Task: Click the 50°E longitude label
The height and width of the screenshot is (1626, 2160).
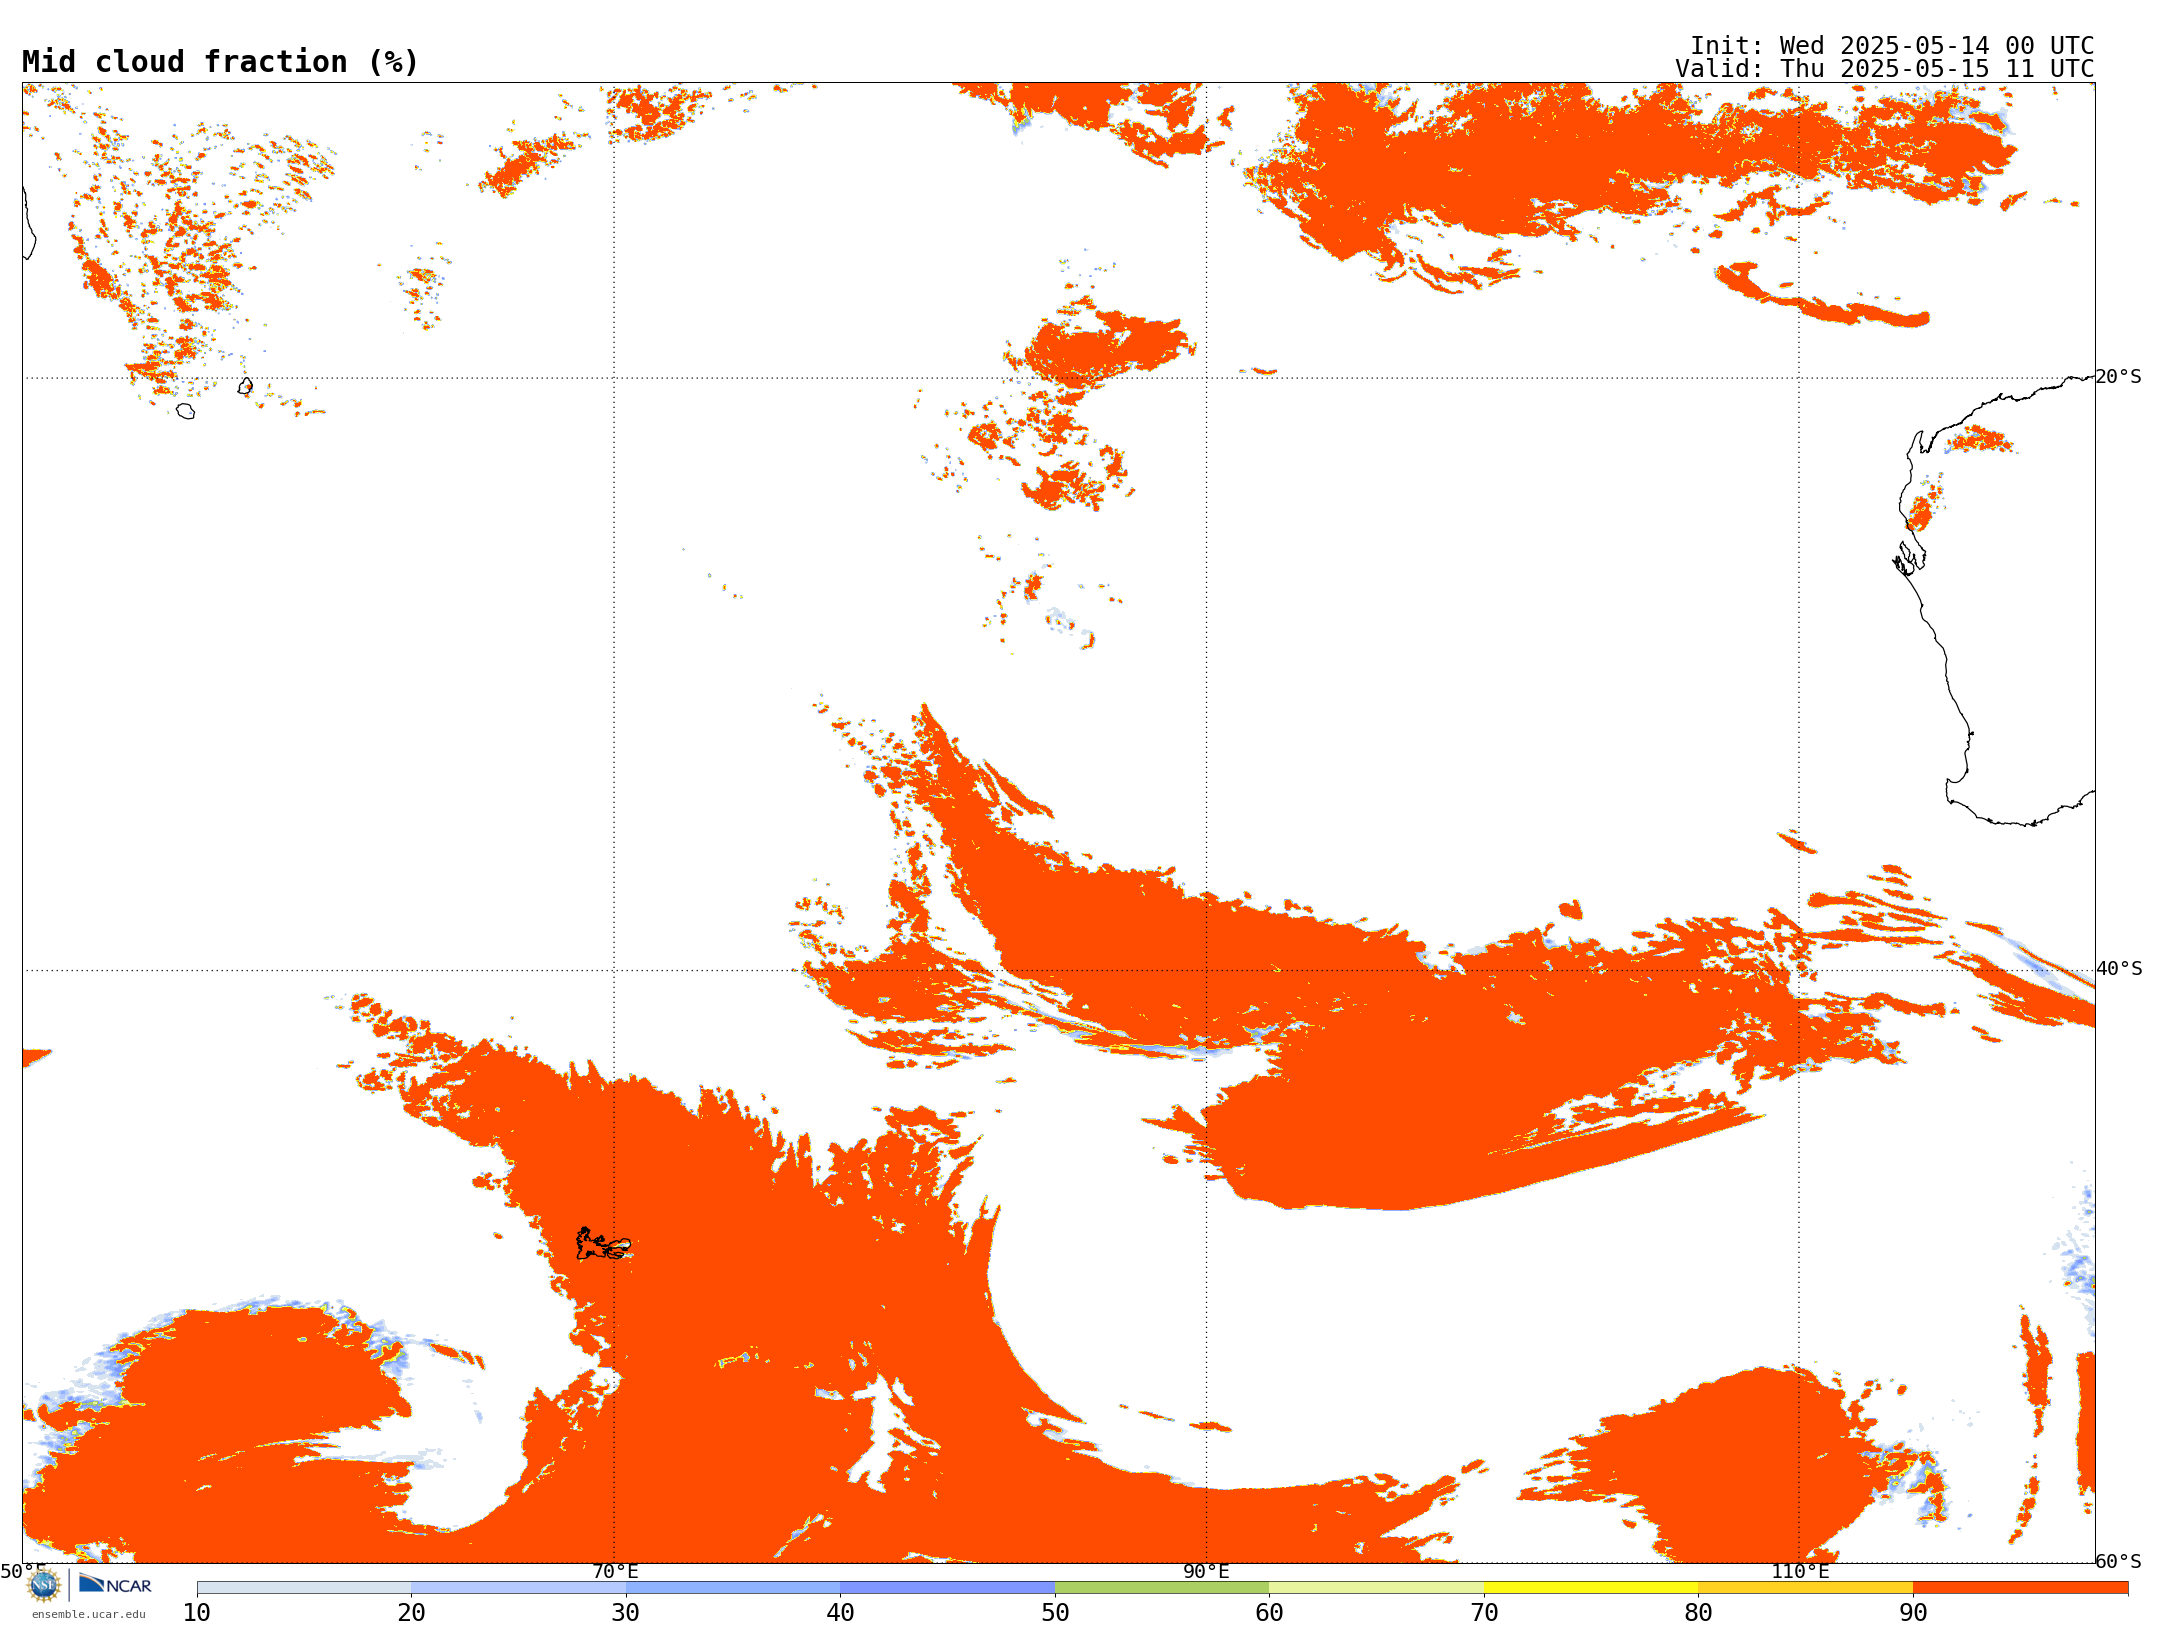Action: point(22,1571)
